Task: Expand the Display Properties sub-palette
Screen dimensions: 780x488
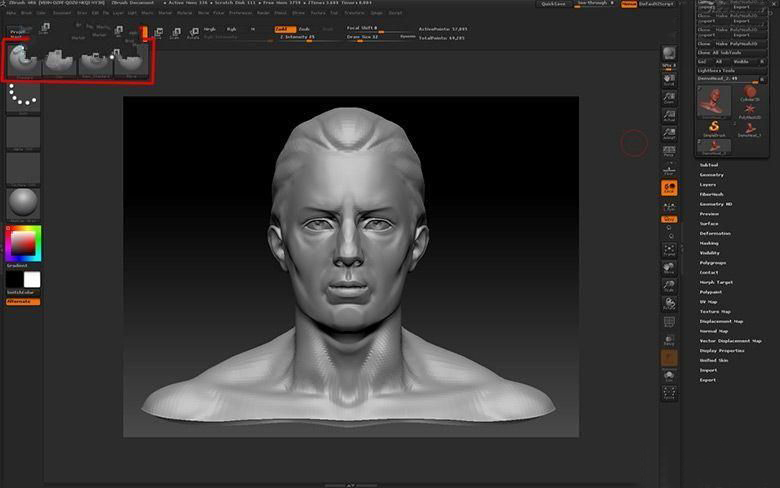Action: (x=722, y=351)
